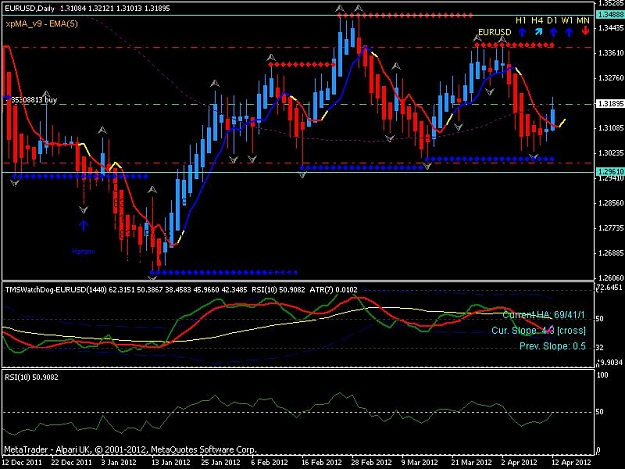Click the red down arrow under MN

[x=585, y=31]
